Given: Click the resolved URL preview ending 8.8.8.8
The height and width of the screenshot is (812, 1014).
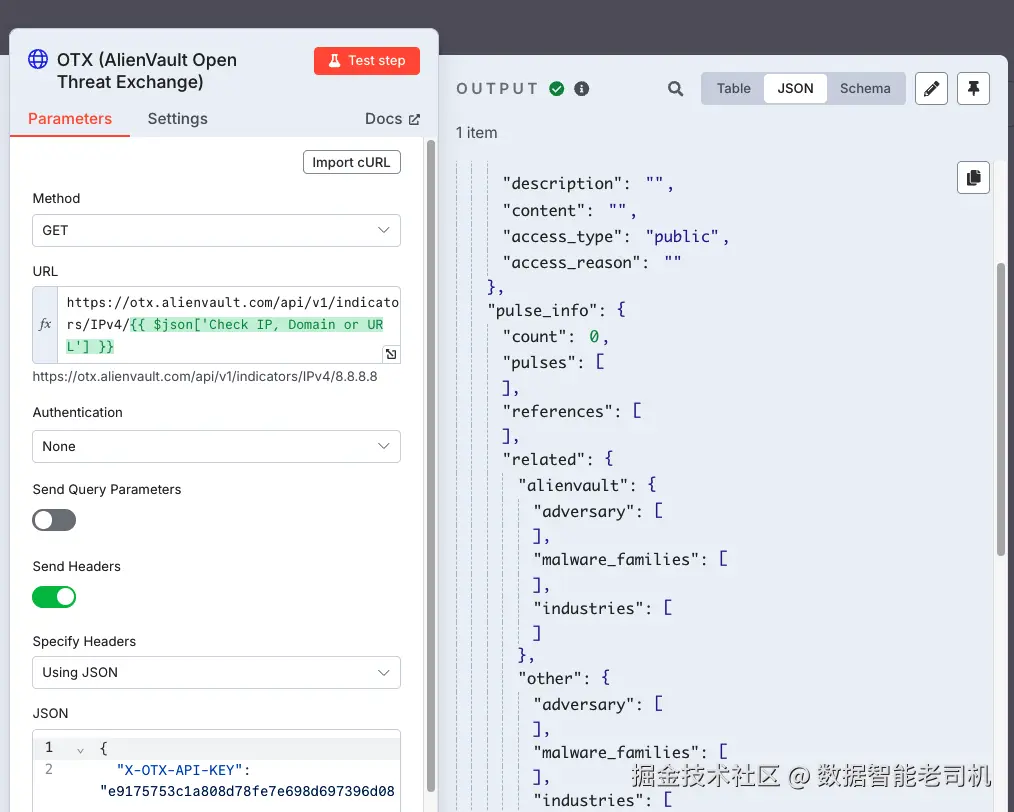Looking at the screenshot, I should coord(205,376).
